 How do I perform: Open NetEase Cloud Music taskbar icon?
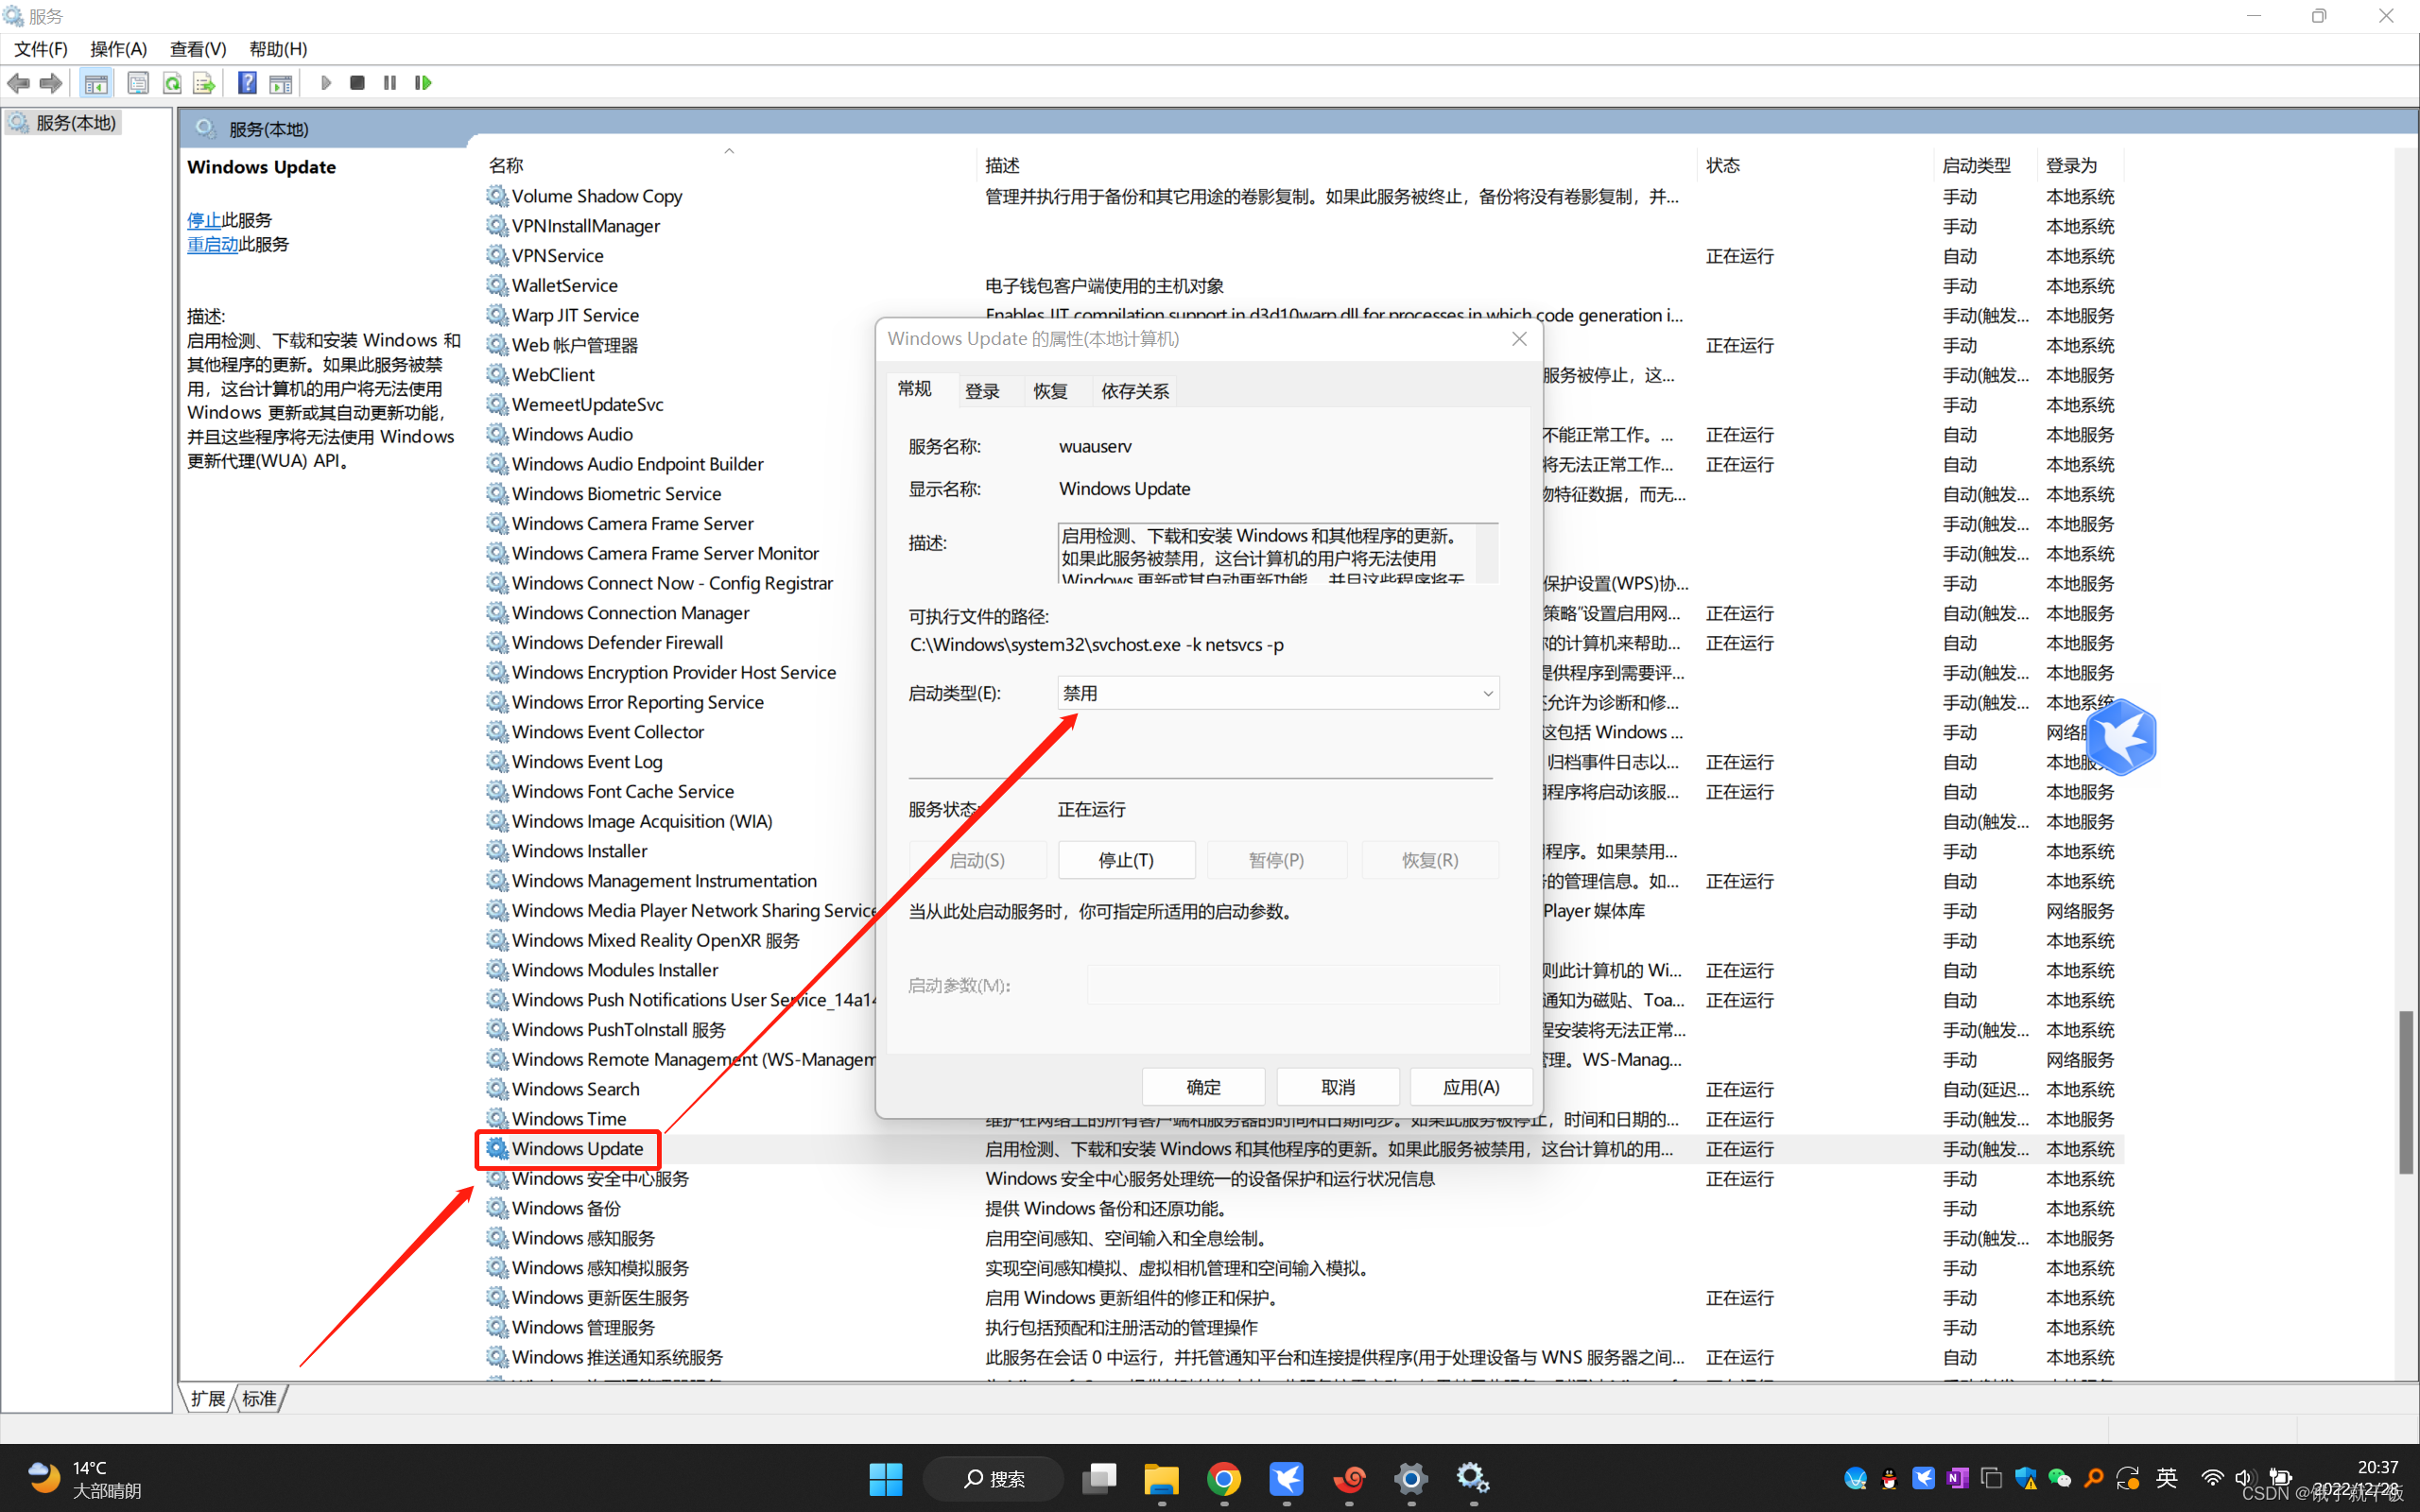click(x=1349, y=1478)
